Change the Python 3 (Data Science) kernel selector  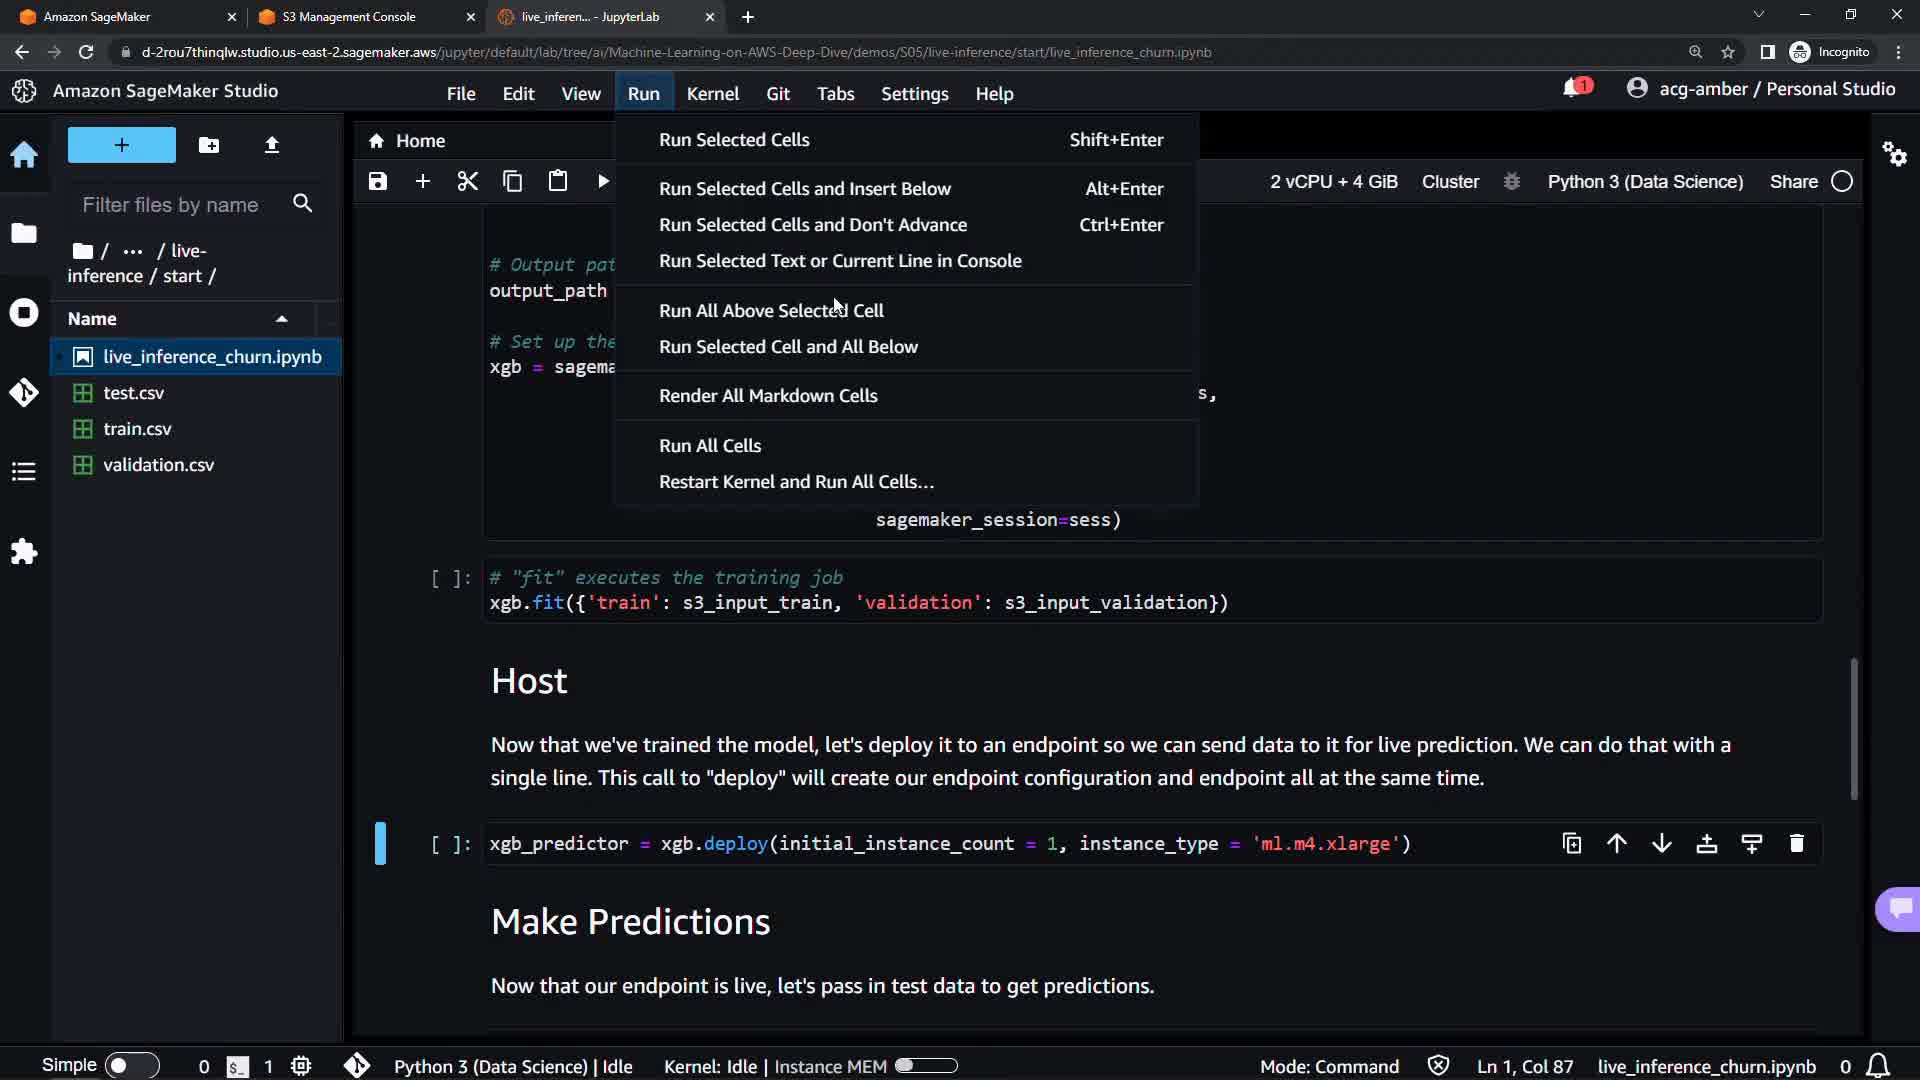click(x=1645, y=181)
